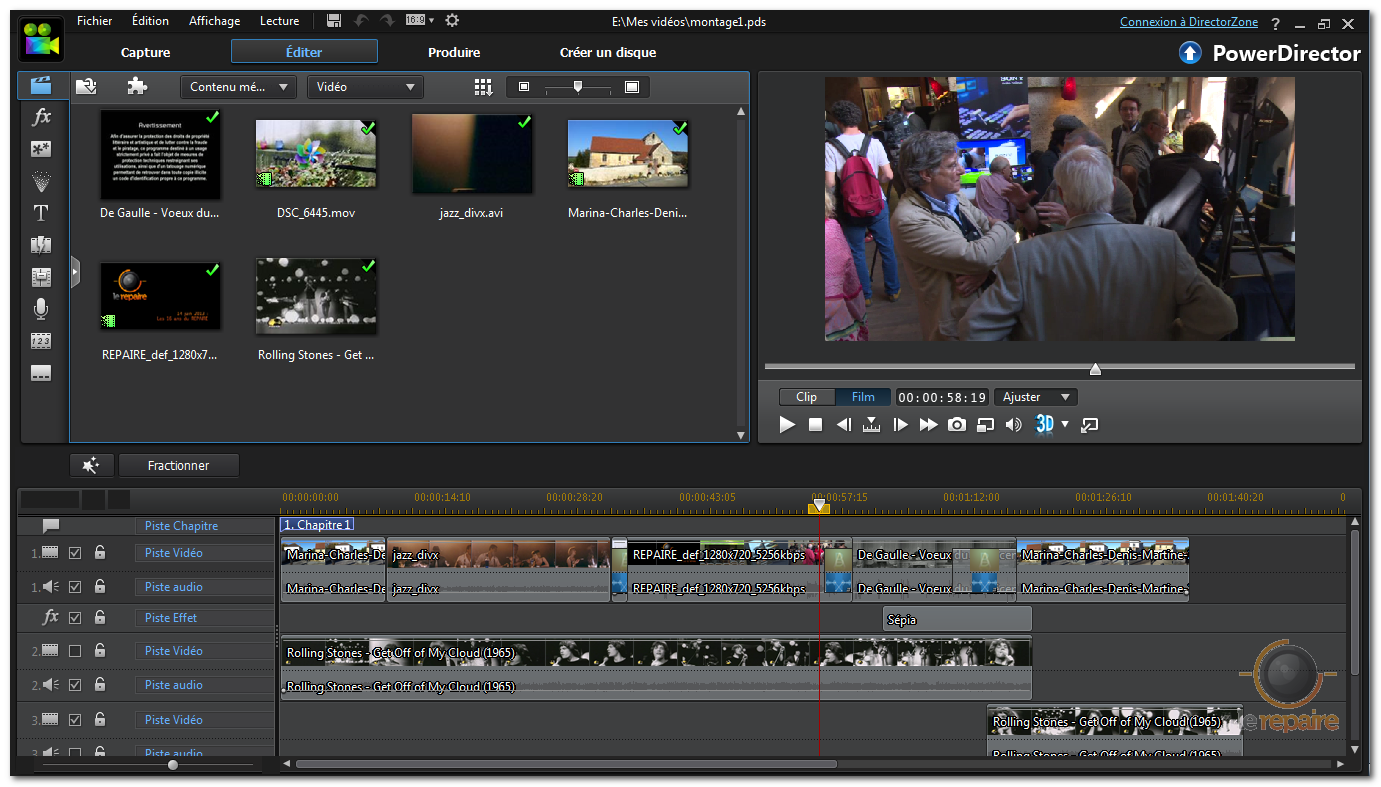Toggle audio track 2 checkbox

75,685
